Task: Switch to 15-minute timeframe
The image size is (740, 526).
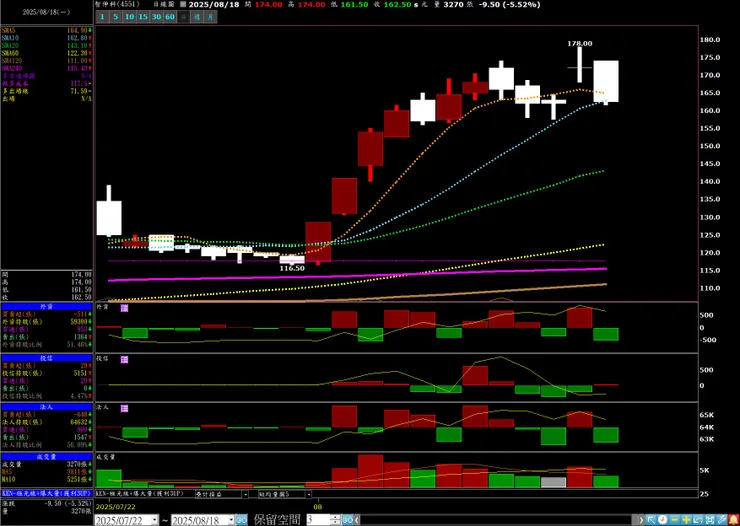Action: [143, 17]
